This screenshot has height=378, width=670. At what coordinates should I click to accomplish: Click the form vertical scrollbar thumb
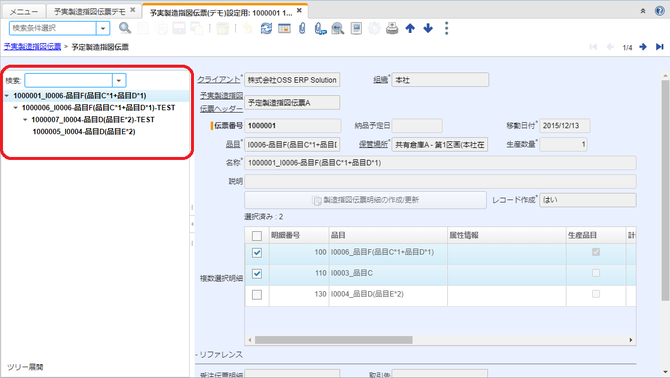pos(665,190)
